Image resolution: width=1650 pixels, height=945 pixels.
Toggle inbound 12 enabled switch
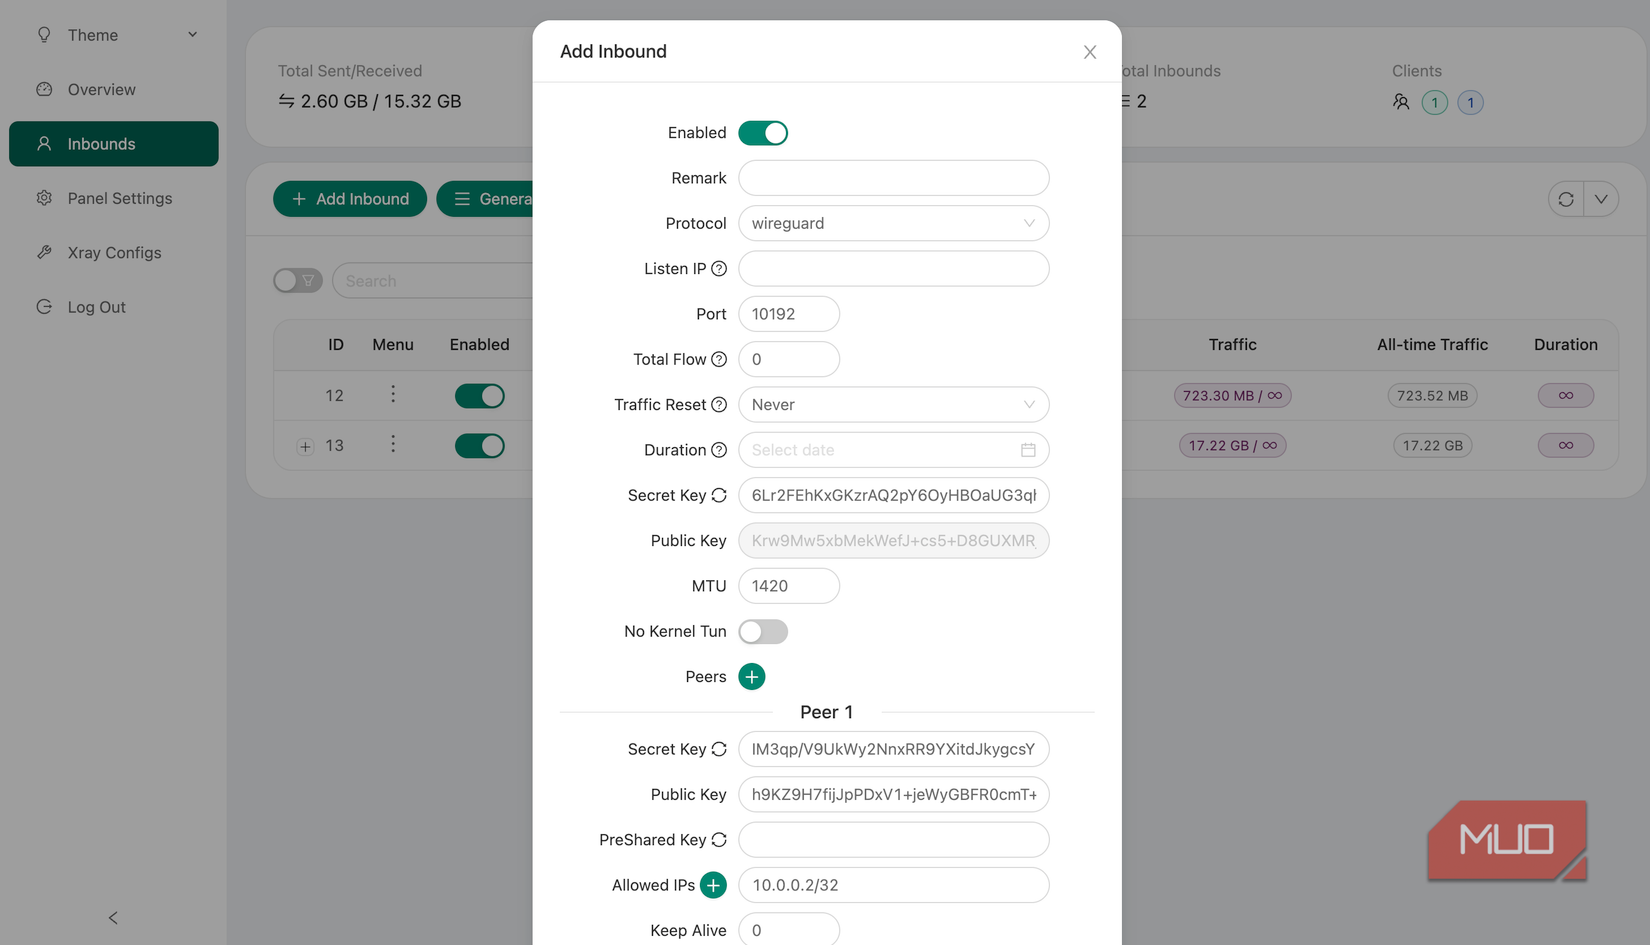480,396
